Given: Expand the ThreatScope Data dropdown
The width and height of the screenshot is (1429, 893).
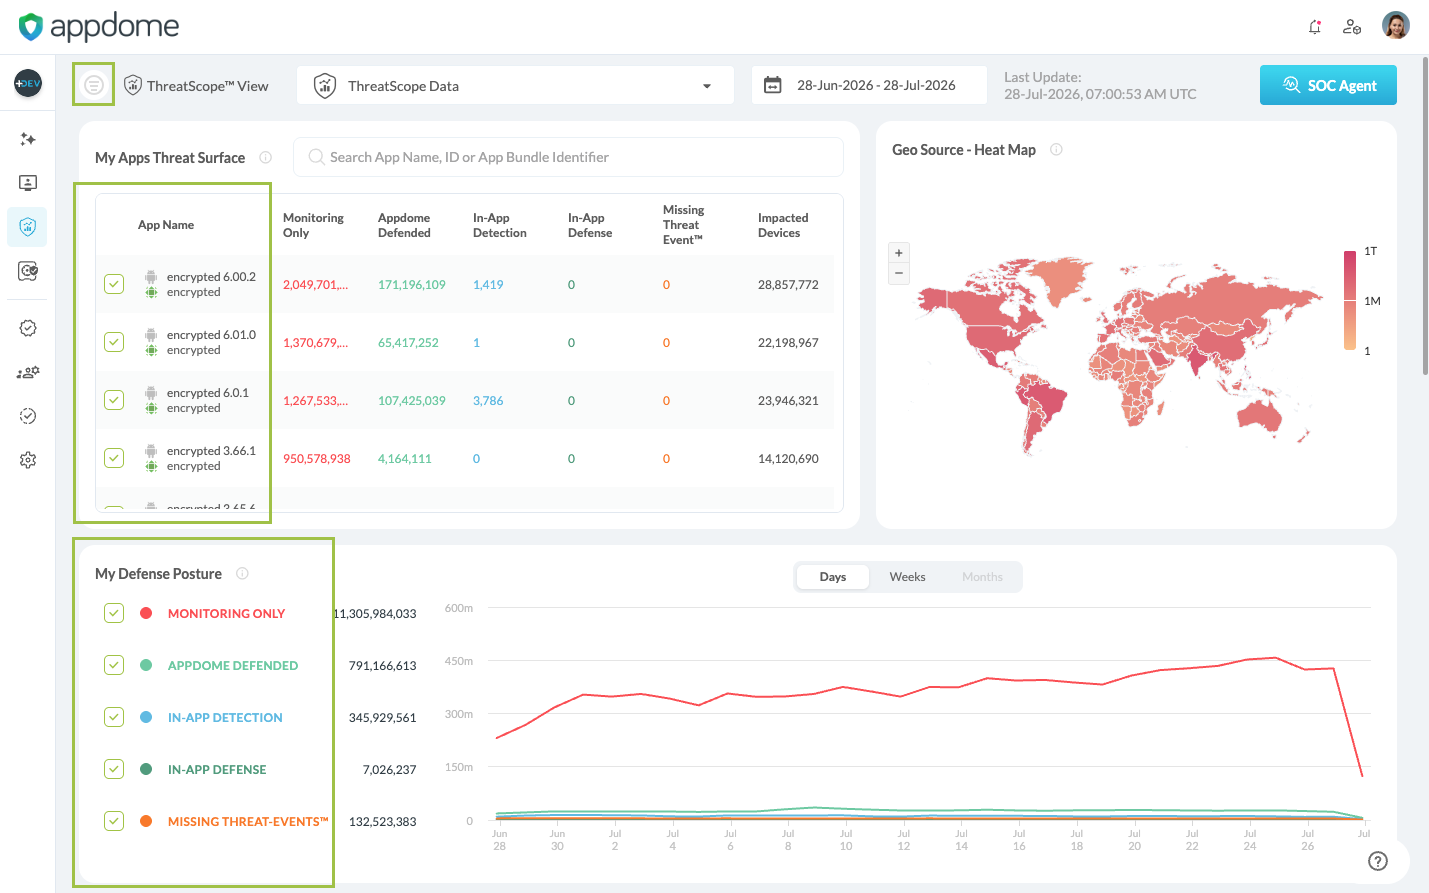Looking at the screenshot, I should (515, 86).
